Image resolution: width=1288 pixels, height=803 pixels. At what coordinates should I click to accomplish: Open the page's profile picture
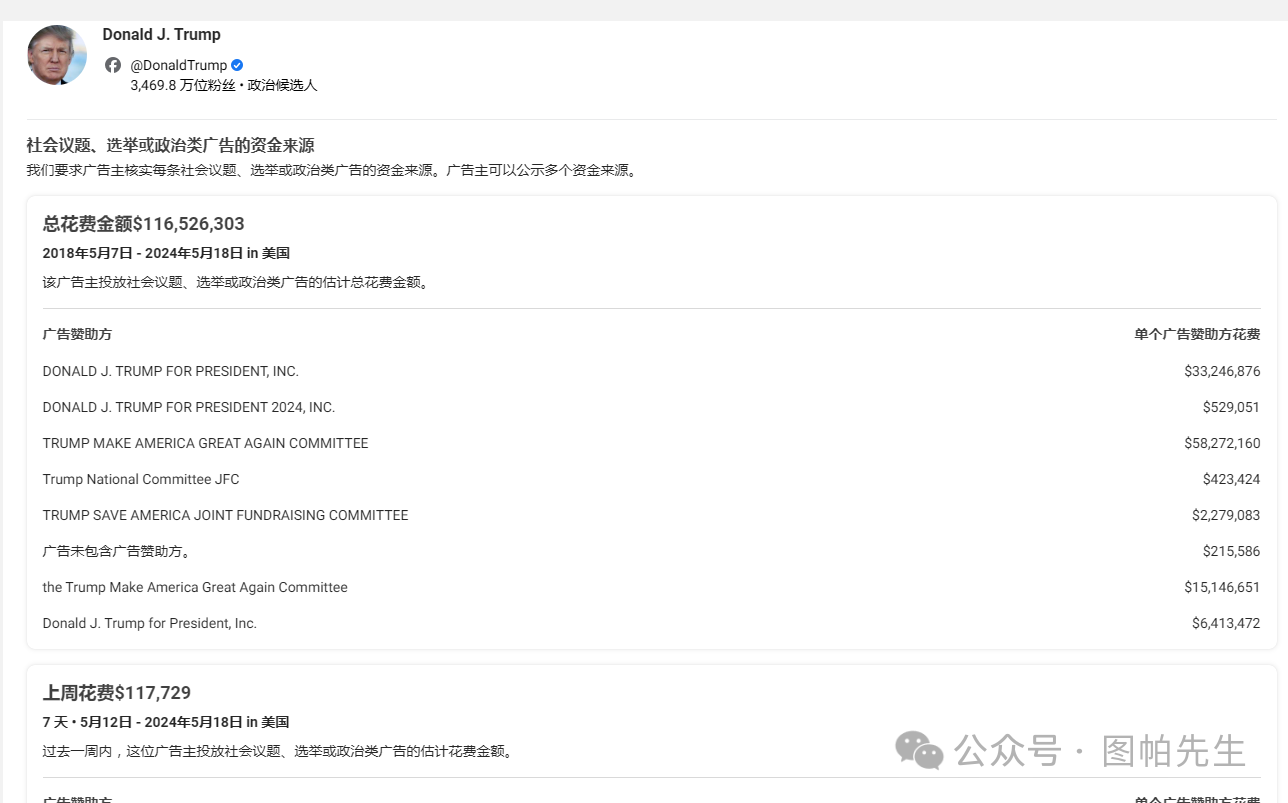pyautogui.click(x=57, y=55)
